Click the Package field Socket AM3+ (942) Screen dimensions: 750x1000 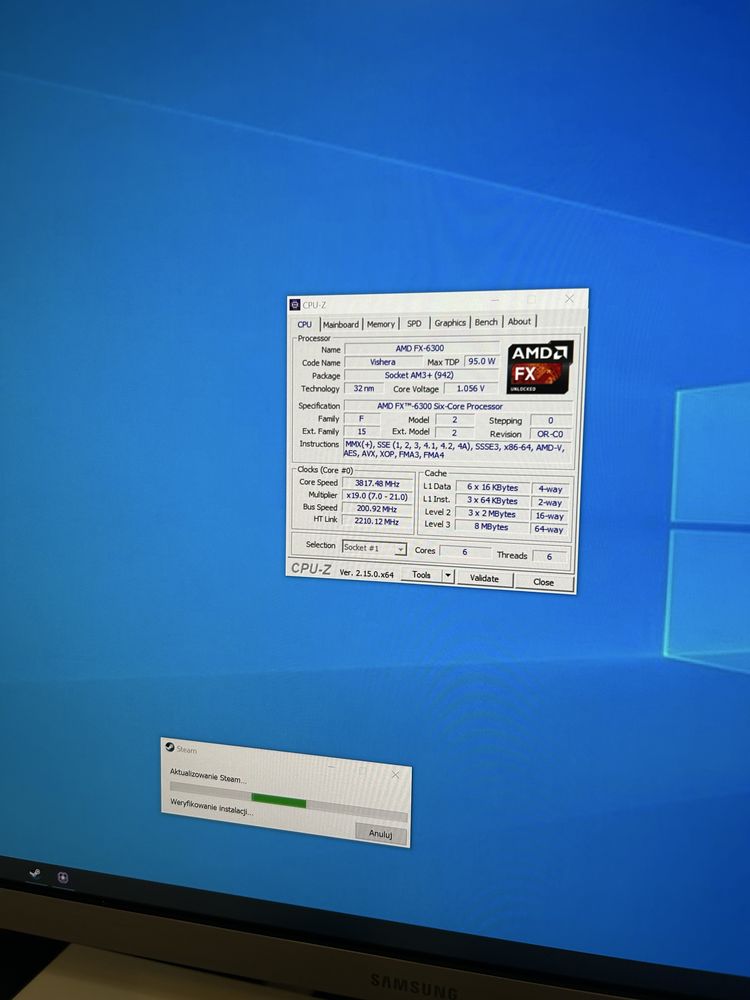[421, 375]
